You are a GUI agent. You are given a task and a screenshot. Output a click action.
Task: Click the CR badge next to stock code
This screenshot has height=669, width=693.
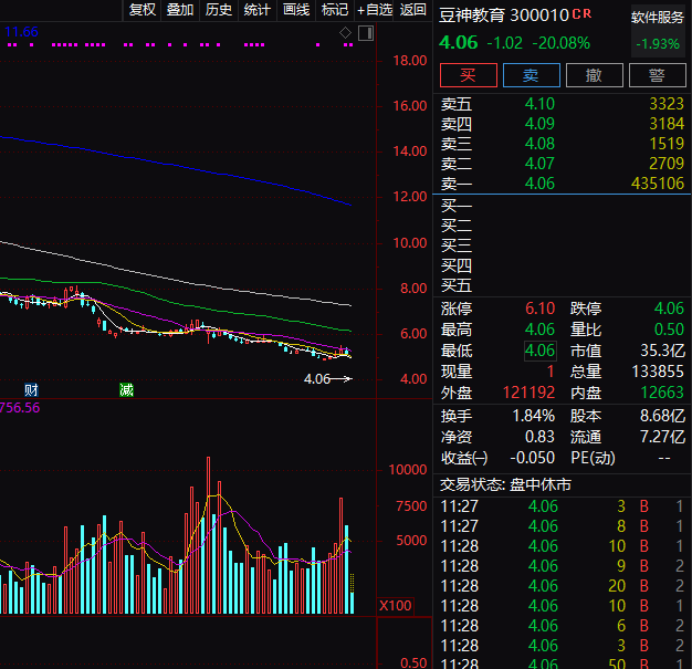582,14
